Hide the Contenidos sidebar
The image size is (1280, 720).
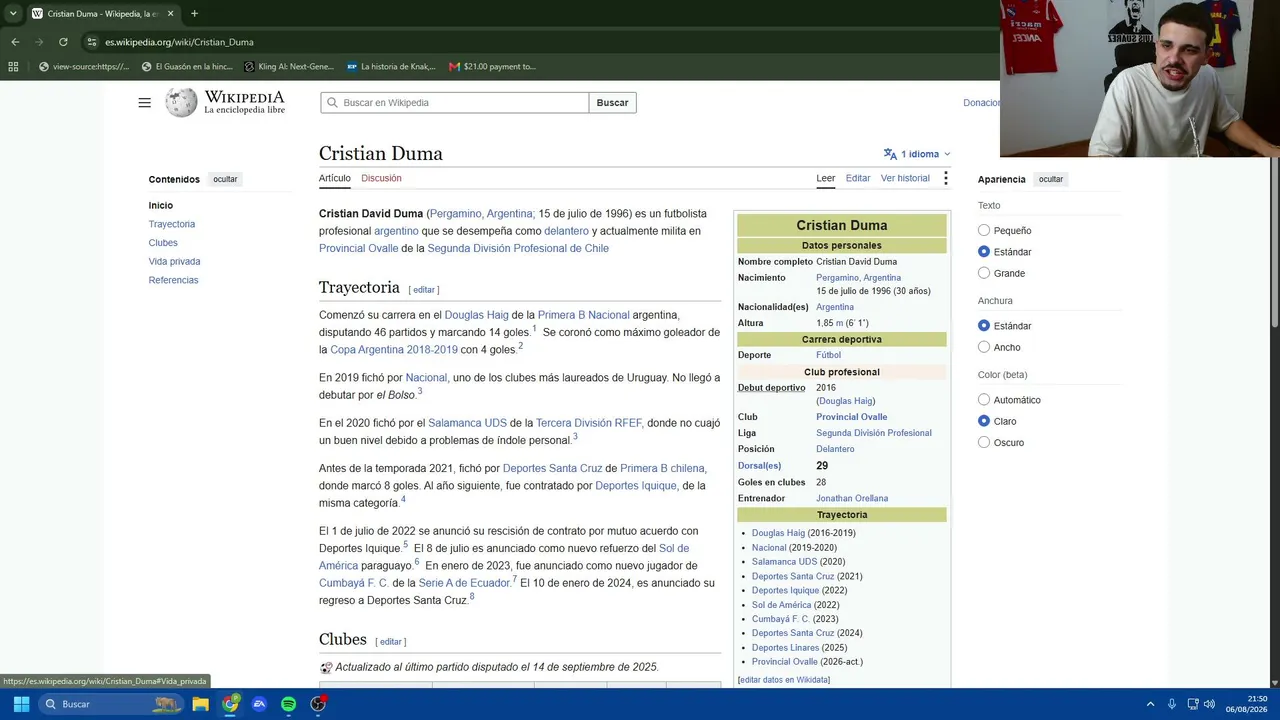[x=225, y=179]
